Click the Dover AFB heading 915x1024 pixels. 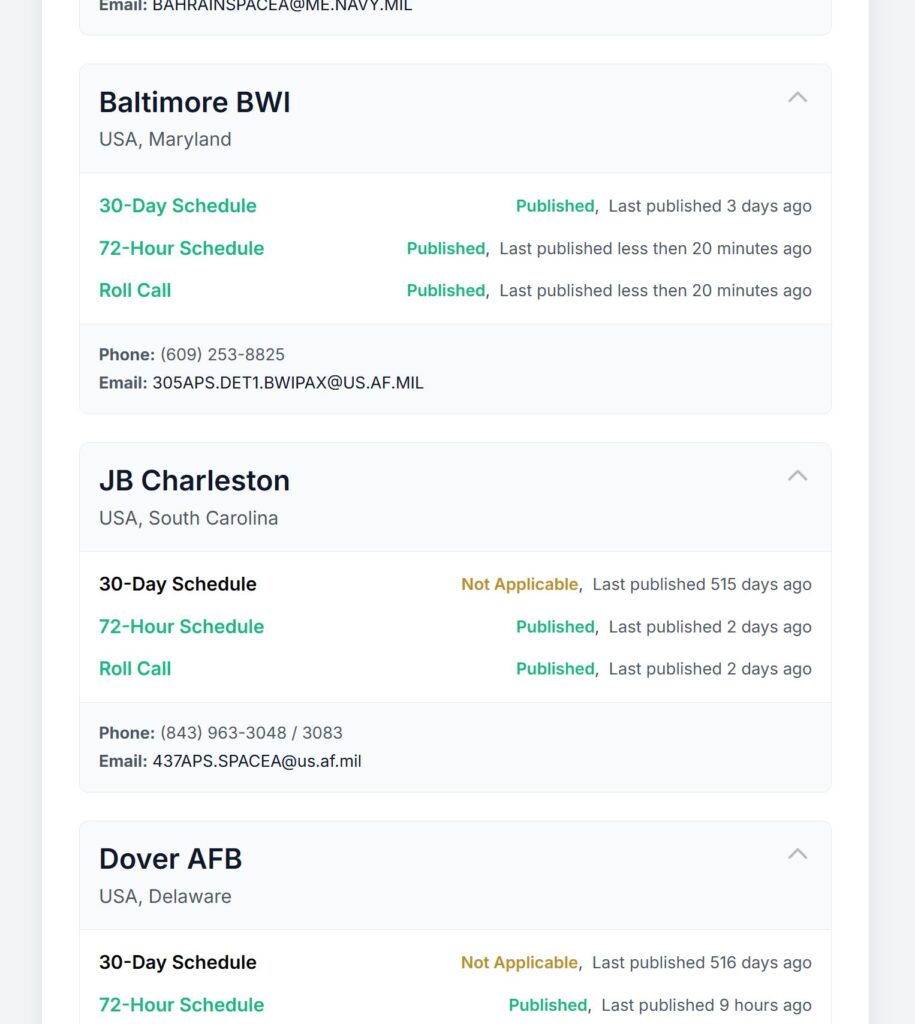pos(170,859)
